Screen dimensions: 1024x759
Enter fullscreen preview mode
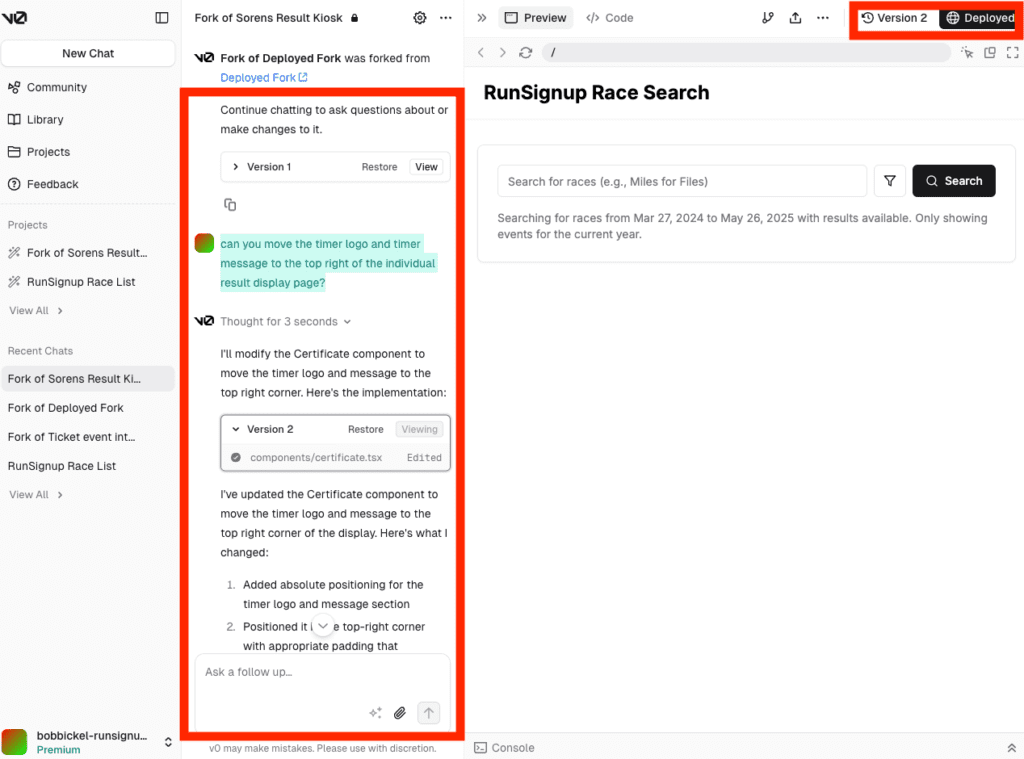[x=1012, y=52]
